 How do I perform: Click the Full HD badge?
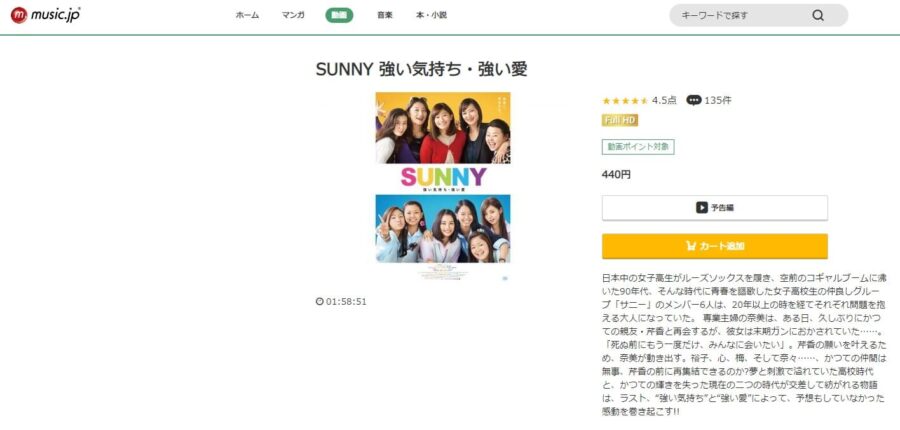pos(620,121)
